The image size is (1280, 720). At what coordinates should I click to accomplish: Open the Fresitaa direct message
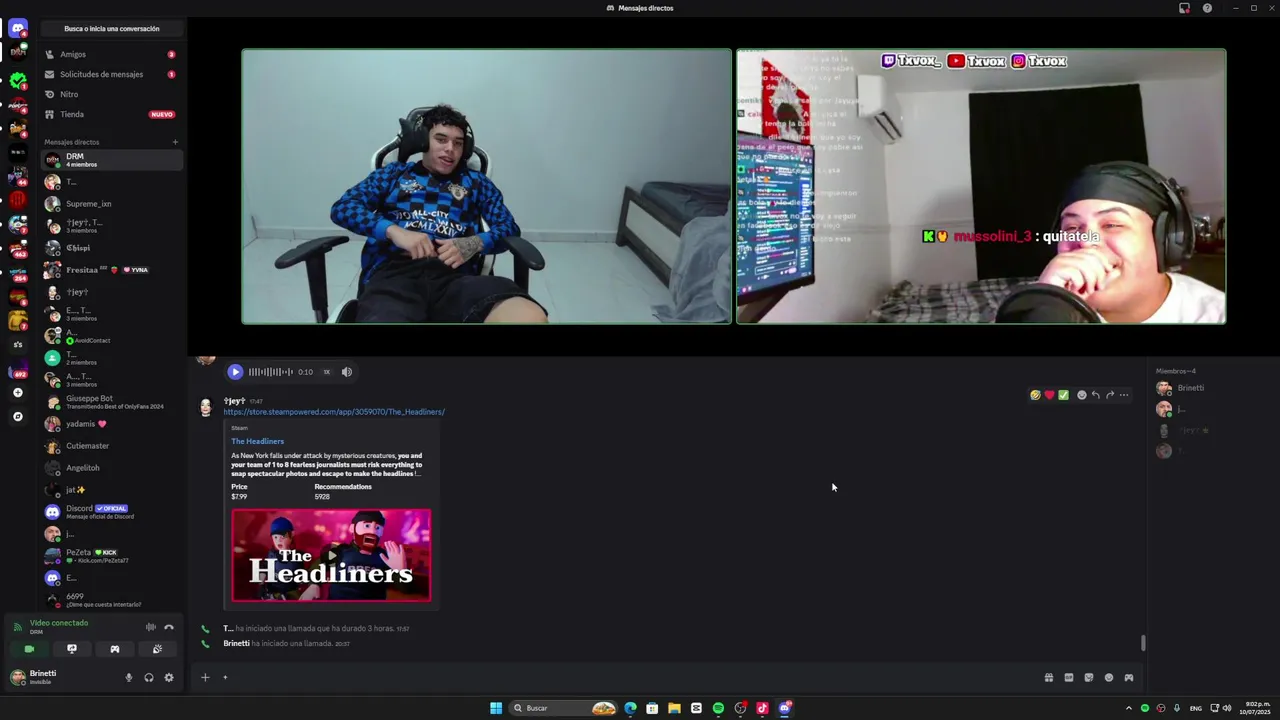111,270
